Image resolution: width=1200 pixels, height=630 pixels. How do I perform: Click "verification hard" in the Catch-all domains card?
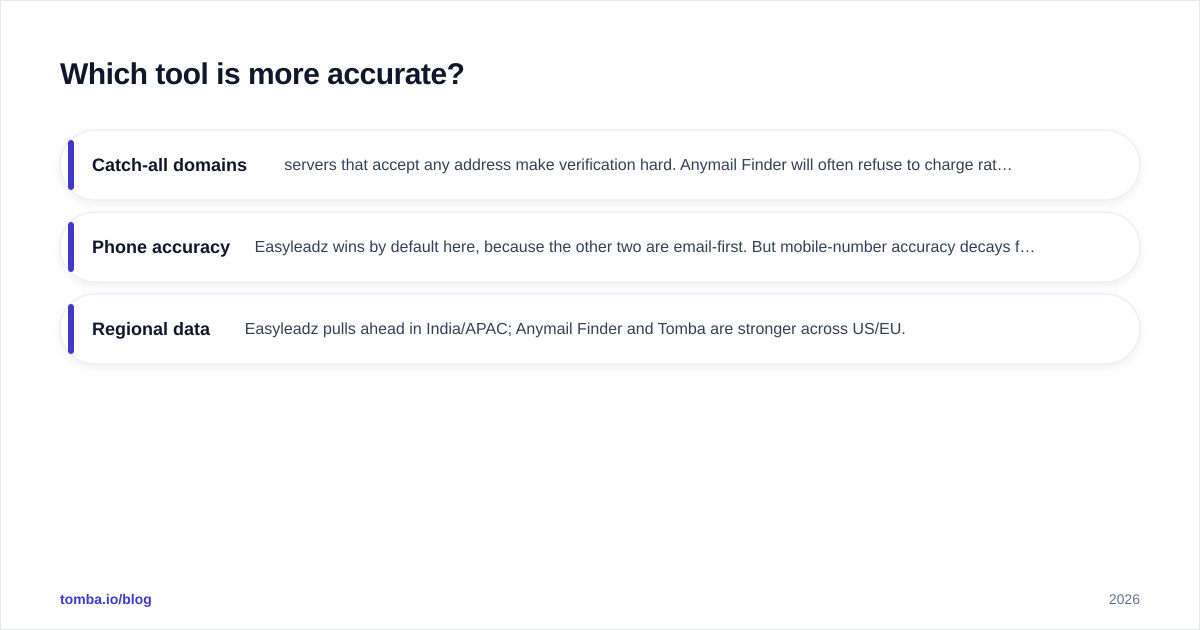[x=615, y=165]
